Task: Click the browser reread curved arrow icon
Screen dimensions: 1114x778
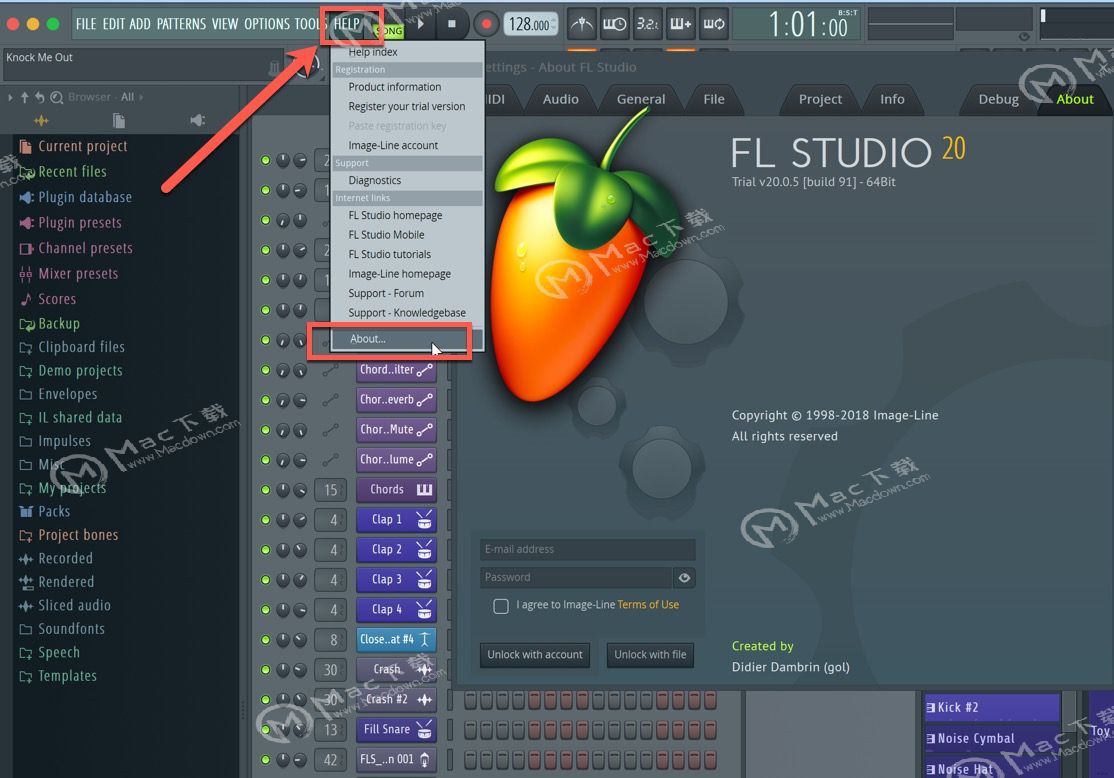Action: (x=40, y=97)
